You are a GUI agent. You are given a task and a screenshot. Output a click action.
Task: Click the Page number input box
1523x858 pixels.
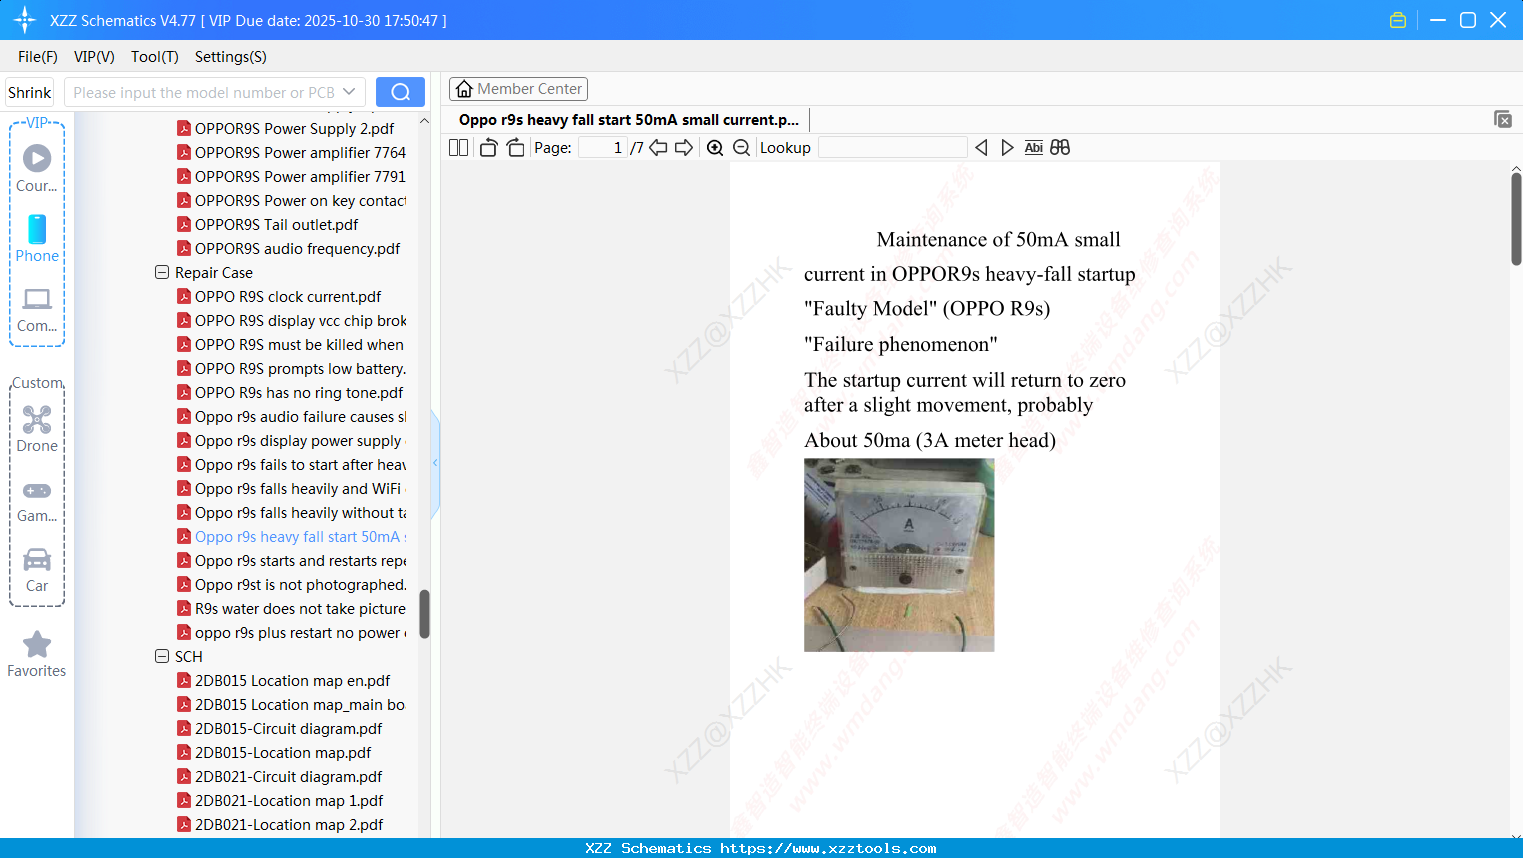(603, 148)
